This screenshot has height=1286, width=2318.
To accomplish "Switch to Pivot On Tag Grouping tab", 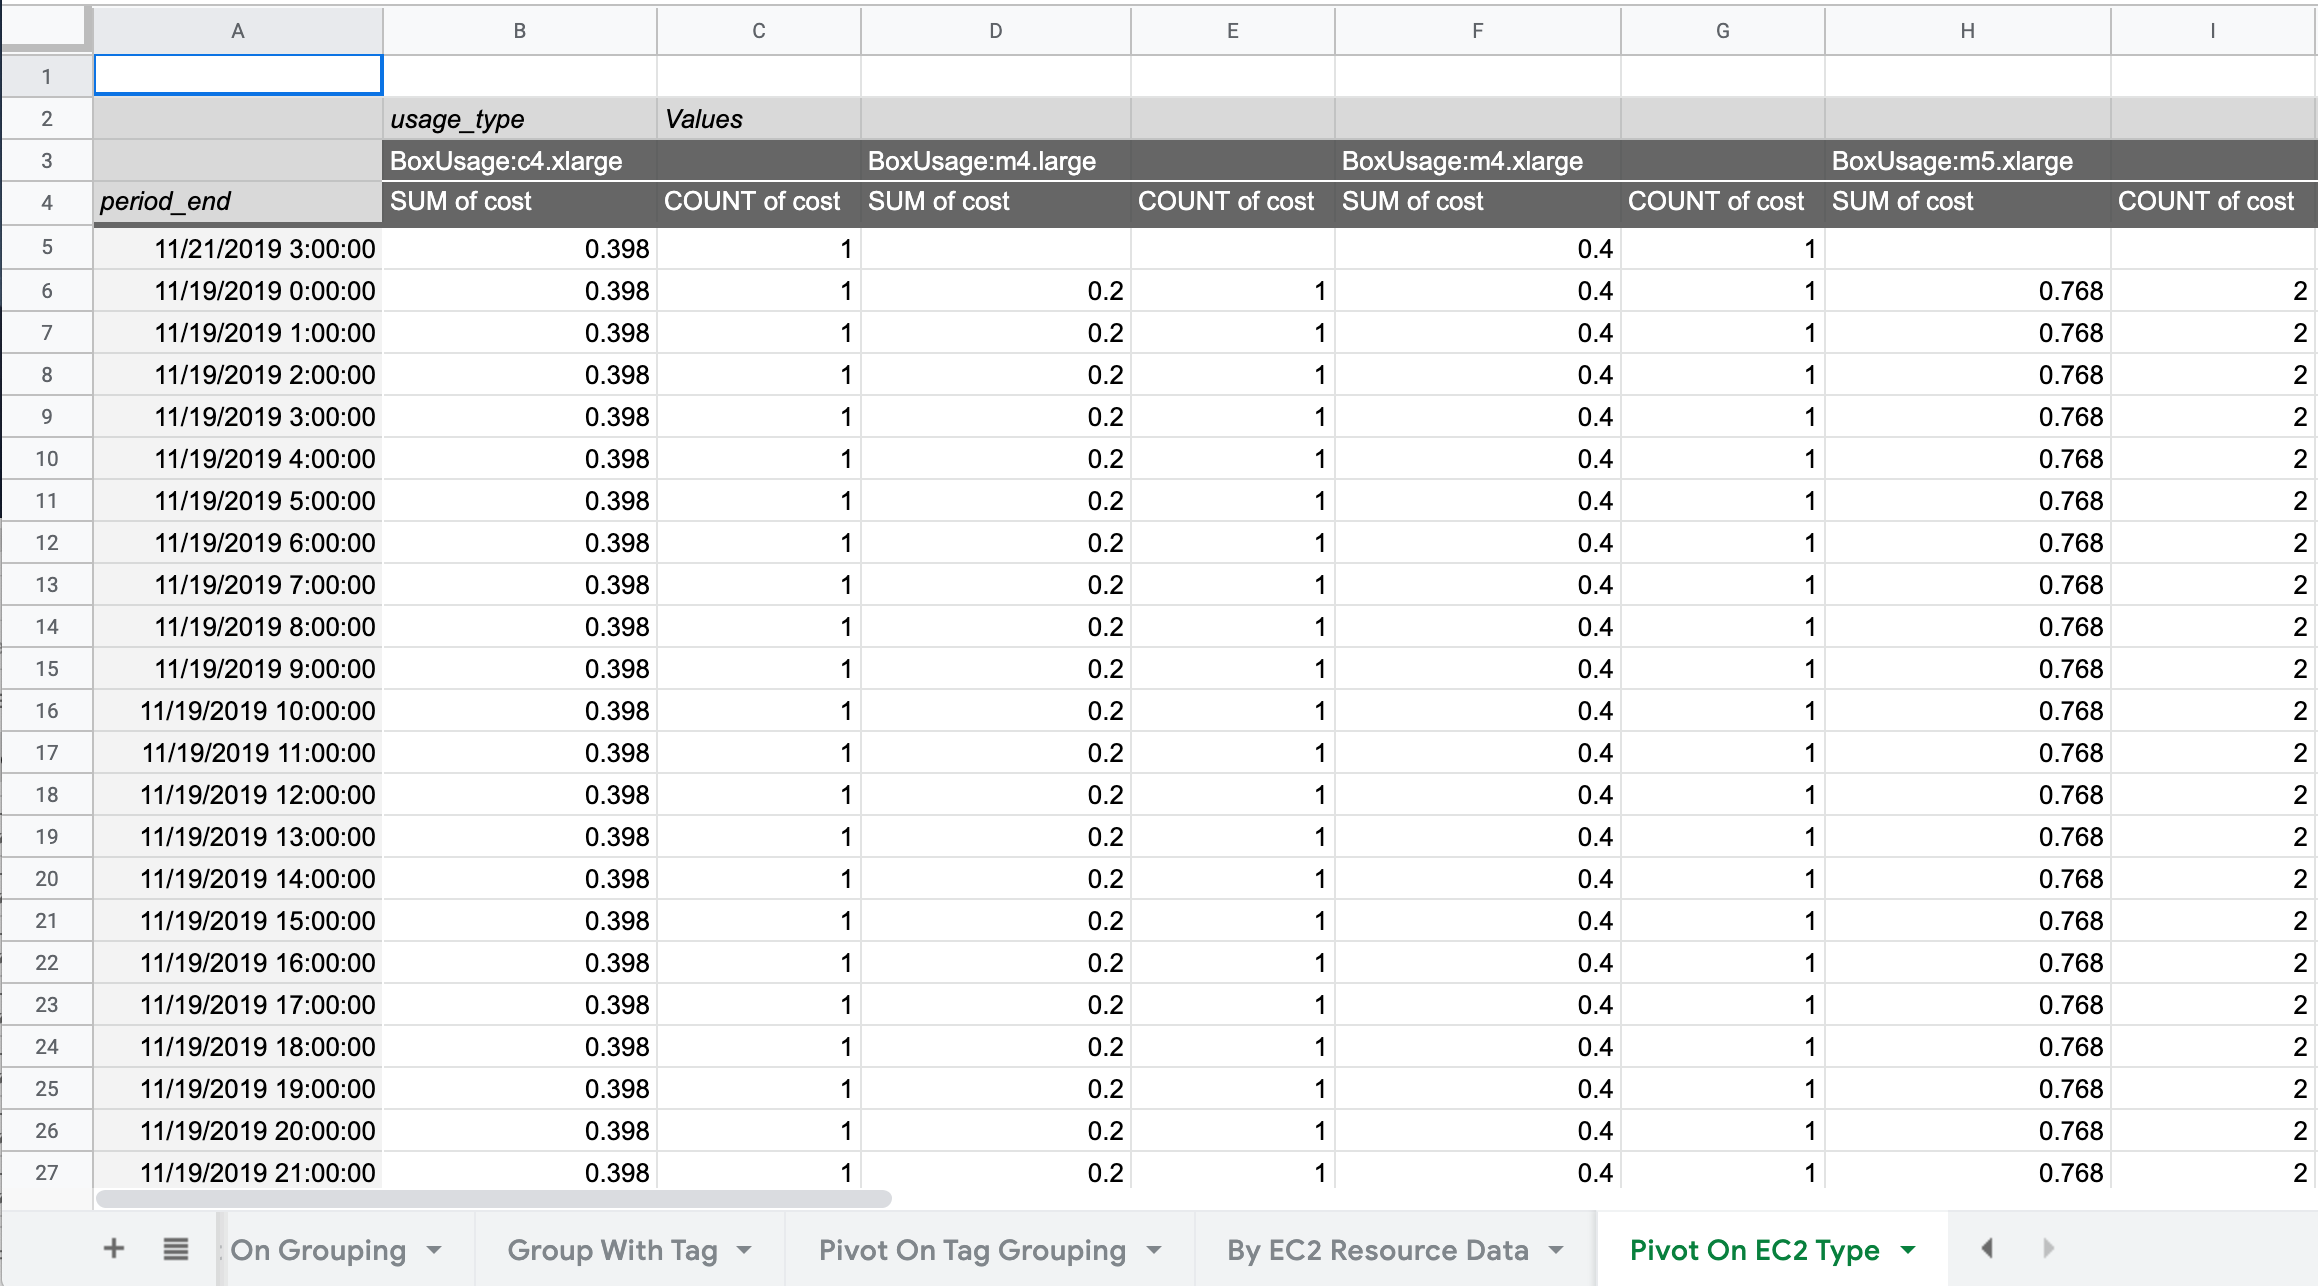I will (972, 1250).
